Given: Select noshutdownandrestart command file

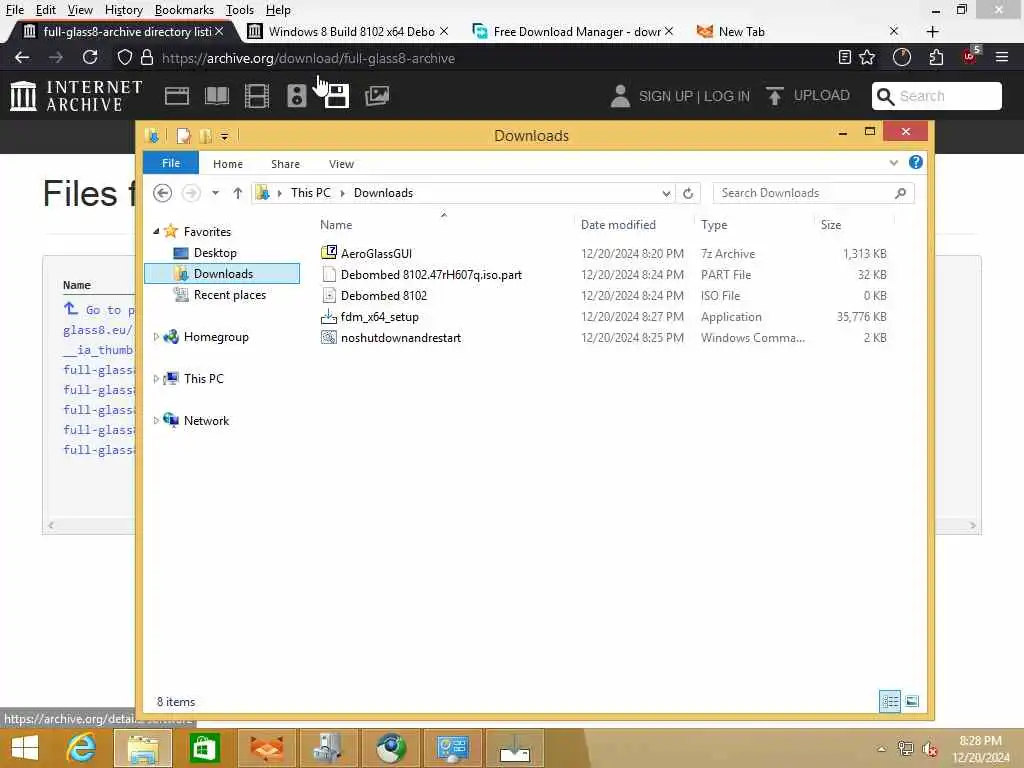Looking at the screenshot, I should pos(400,338).
